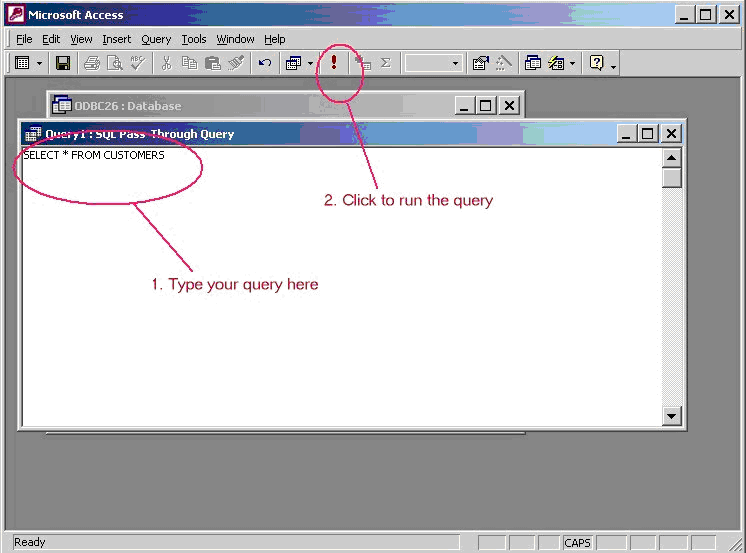Click the Ready status bar text

tap(29, 542)
